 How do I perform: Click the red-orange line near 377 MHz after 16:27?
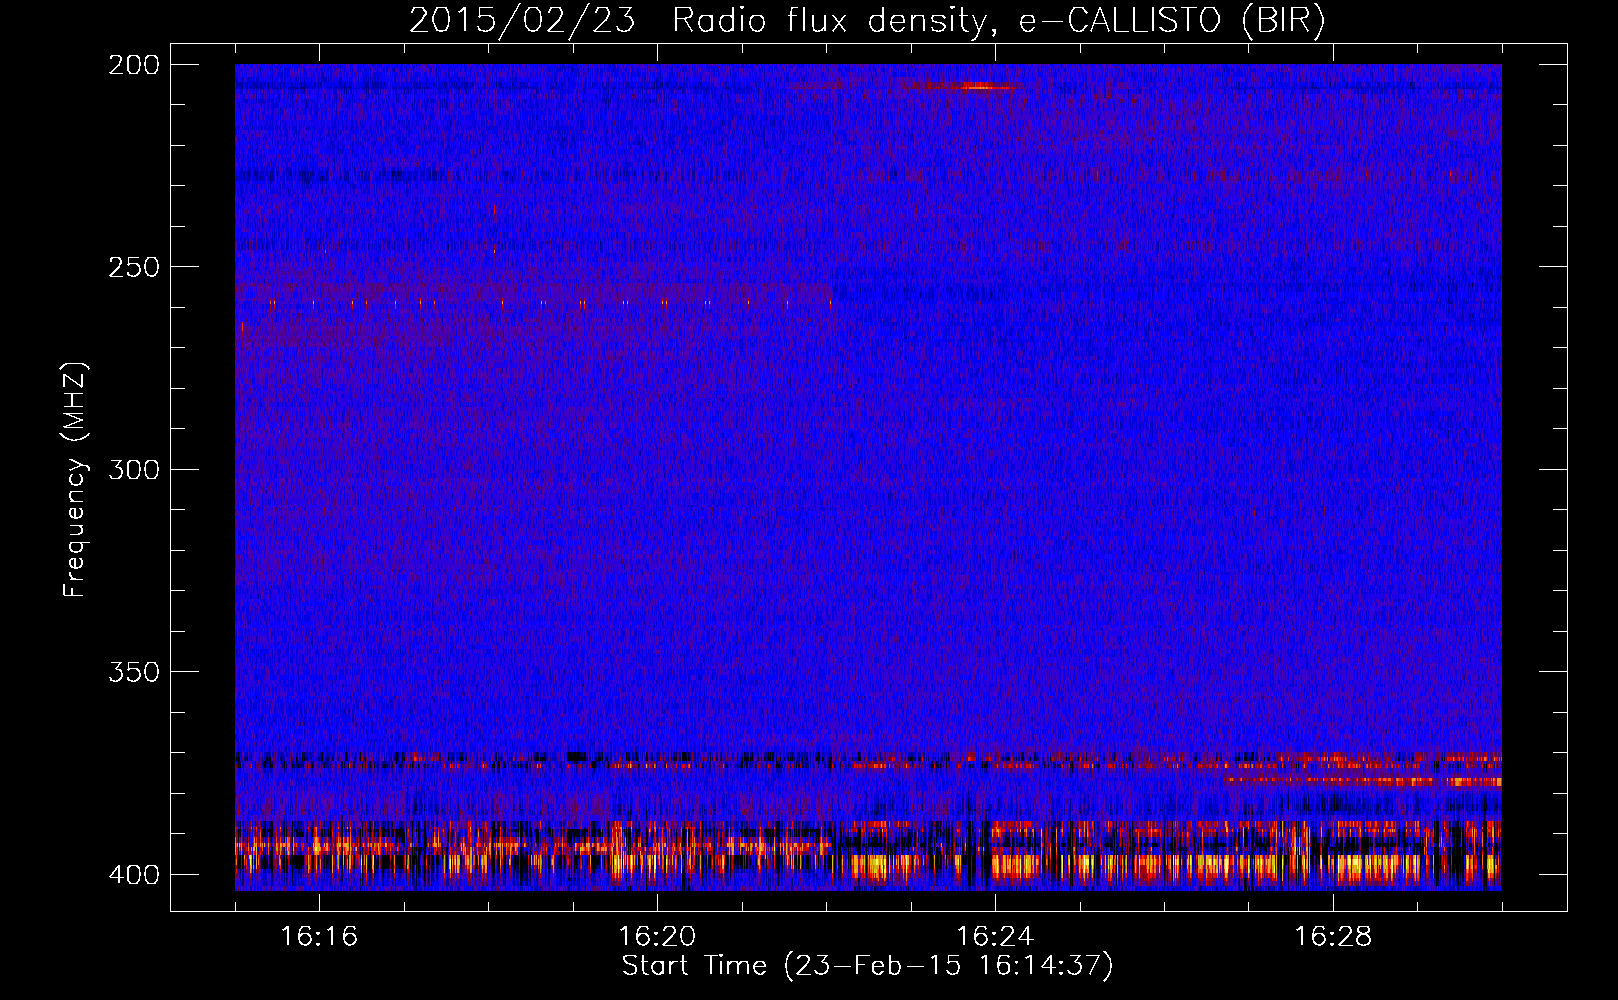(1363, 780)
